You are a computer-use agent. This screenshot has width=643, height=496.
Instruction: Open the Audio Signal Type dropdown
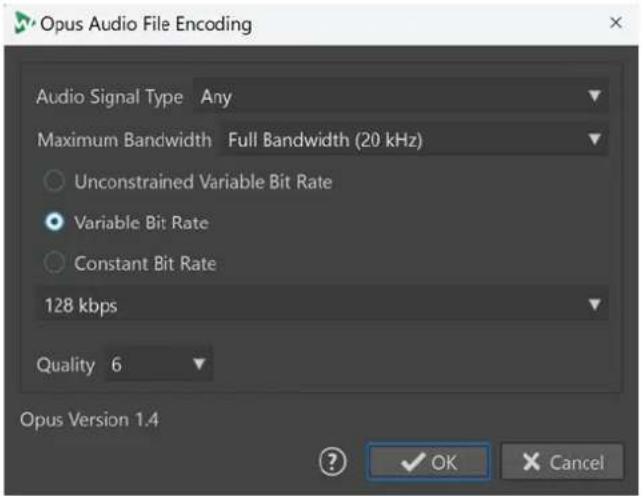[401, 97]
